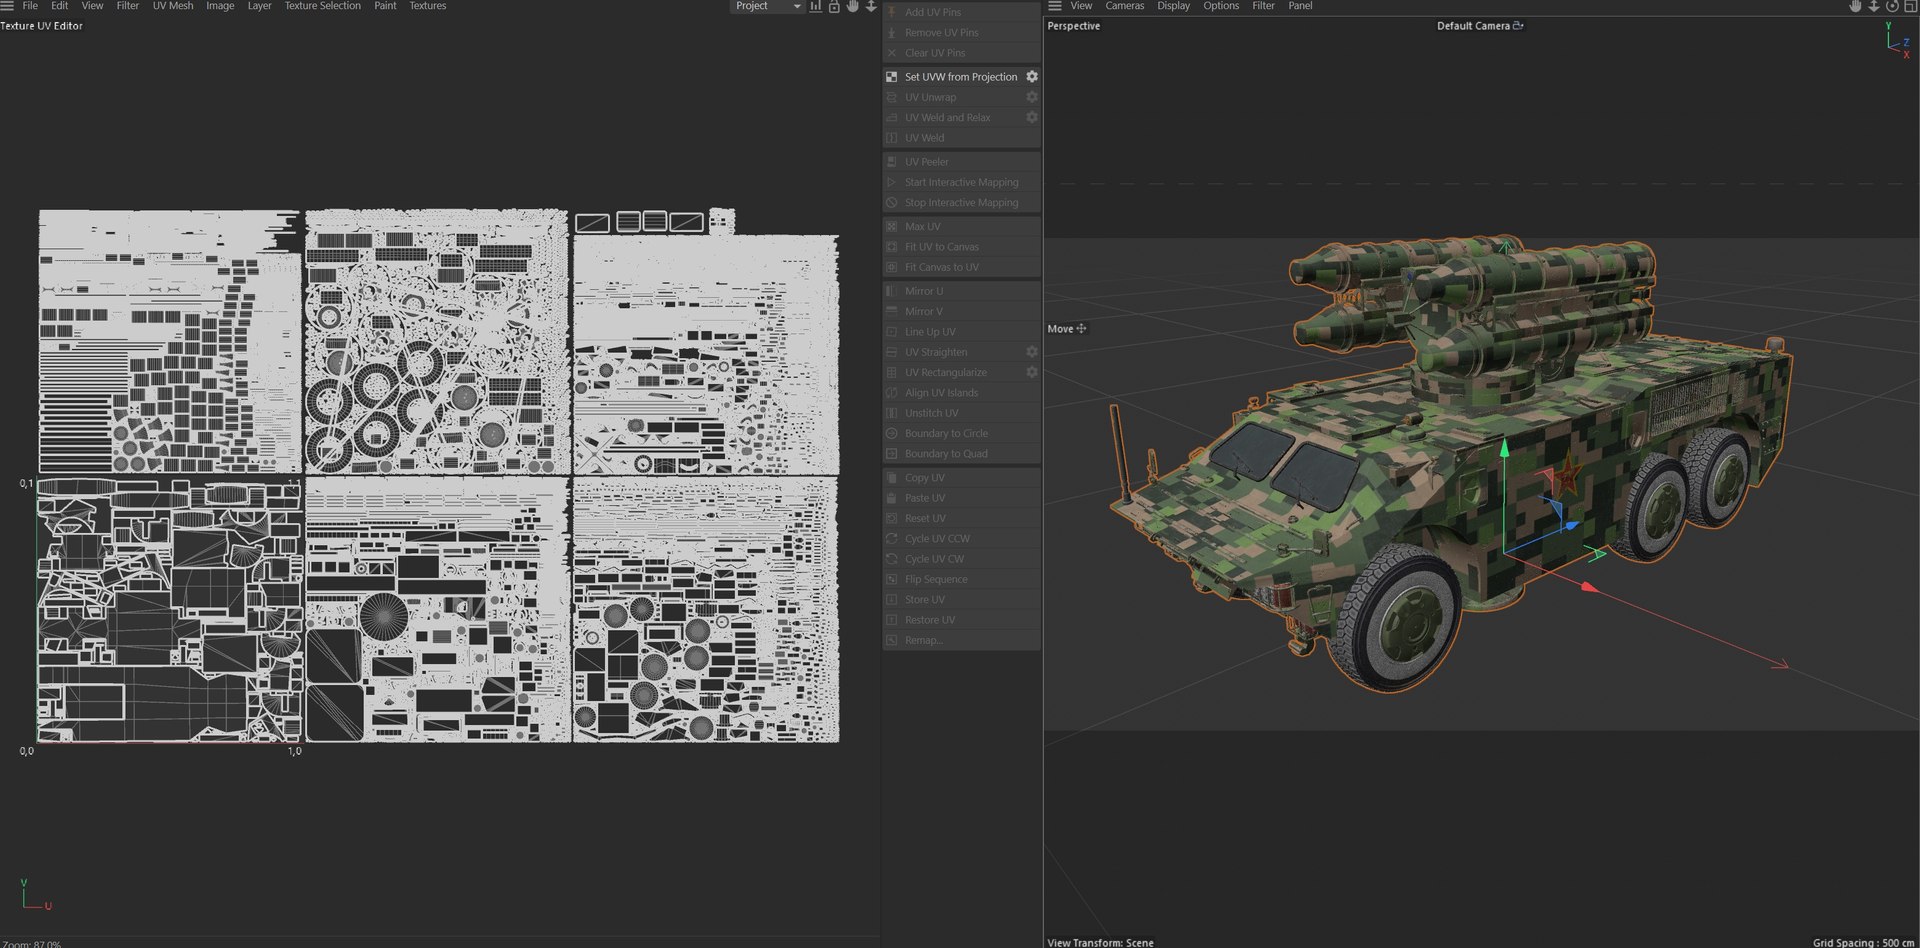This screenshot has height=948, width=1920.
Task: Open the UV editor hamburger menu icon
Action: tap(7, 6)
